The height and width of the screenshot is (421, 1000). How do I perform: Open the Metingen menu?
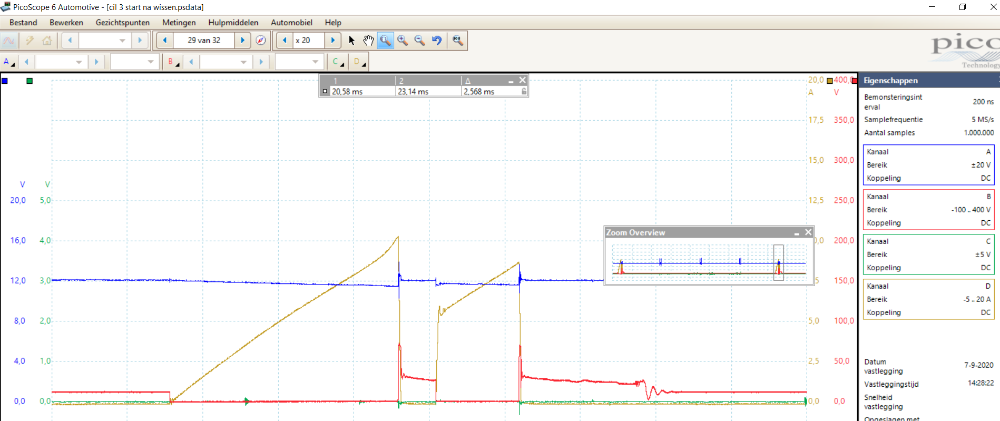180,21
